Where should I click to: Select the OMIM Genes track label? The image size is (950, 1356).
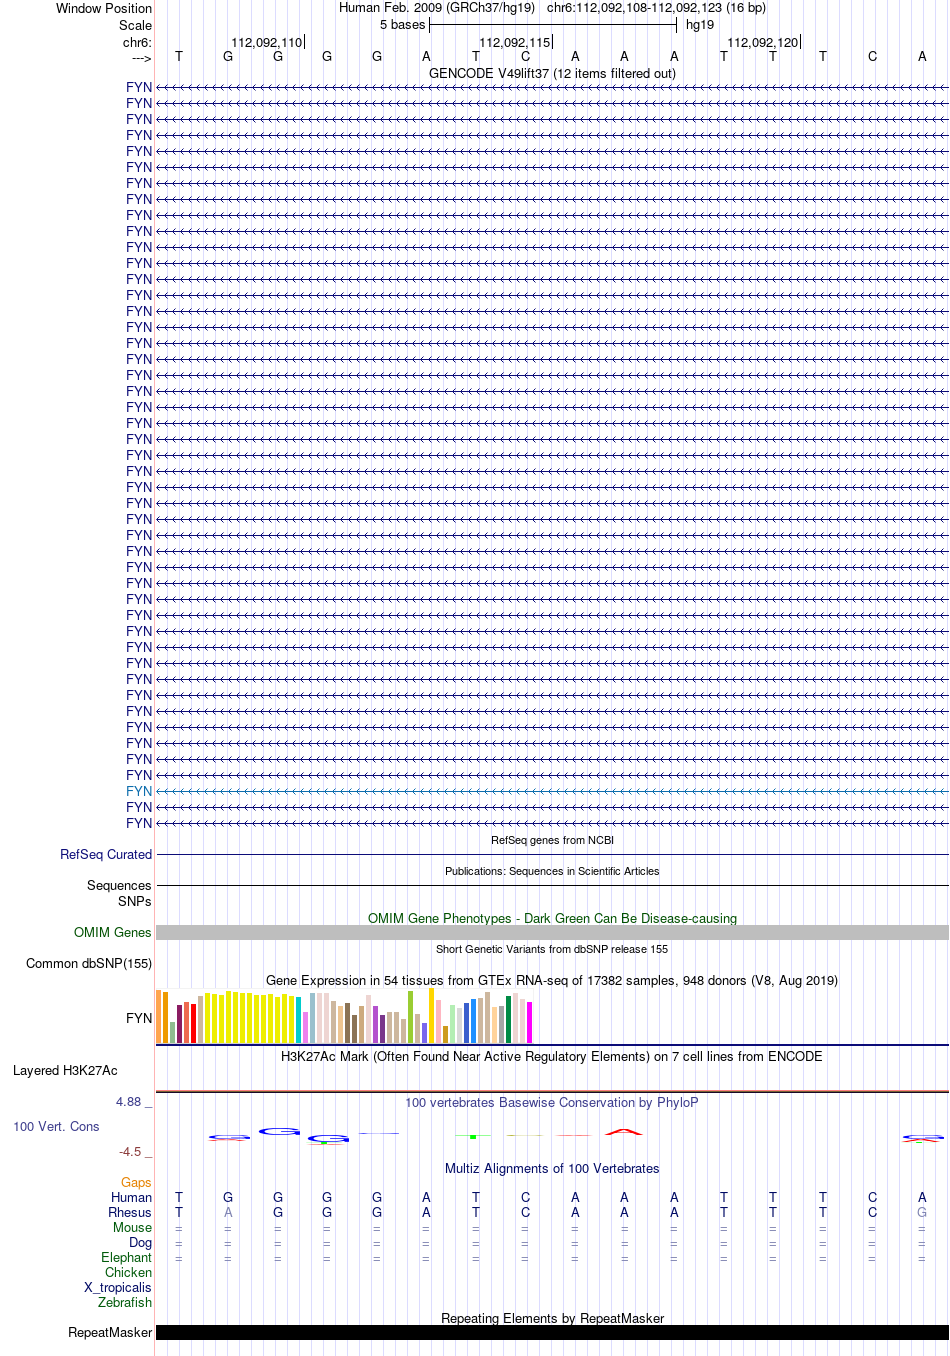(113, 932)
